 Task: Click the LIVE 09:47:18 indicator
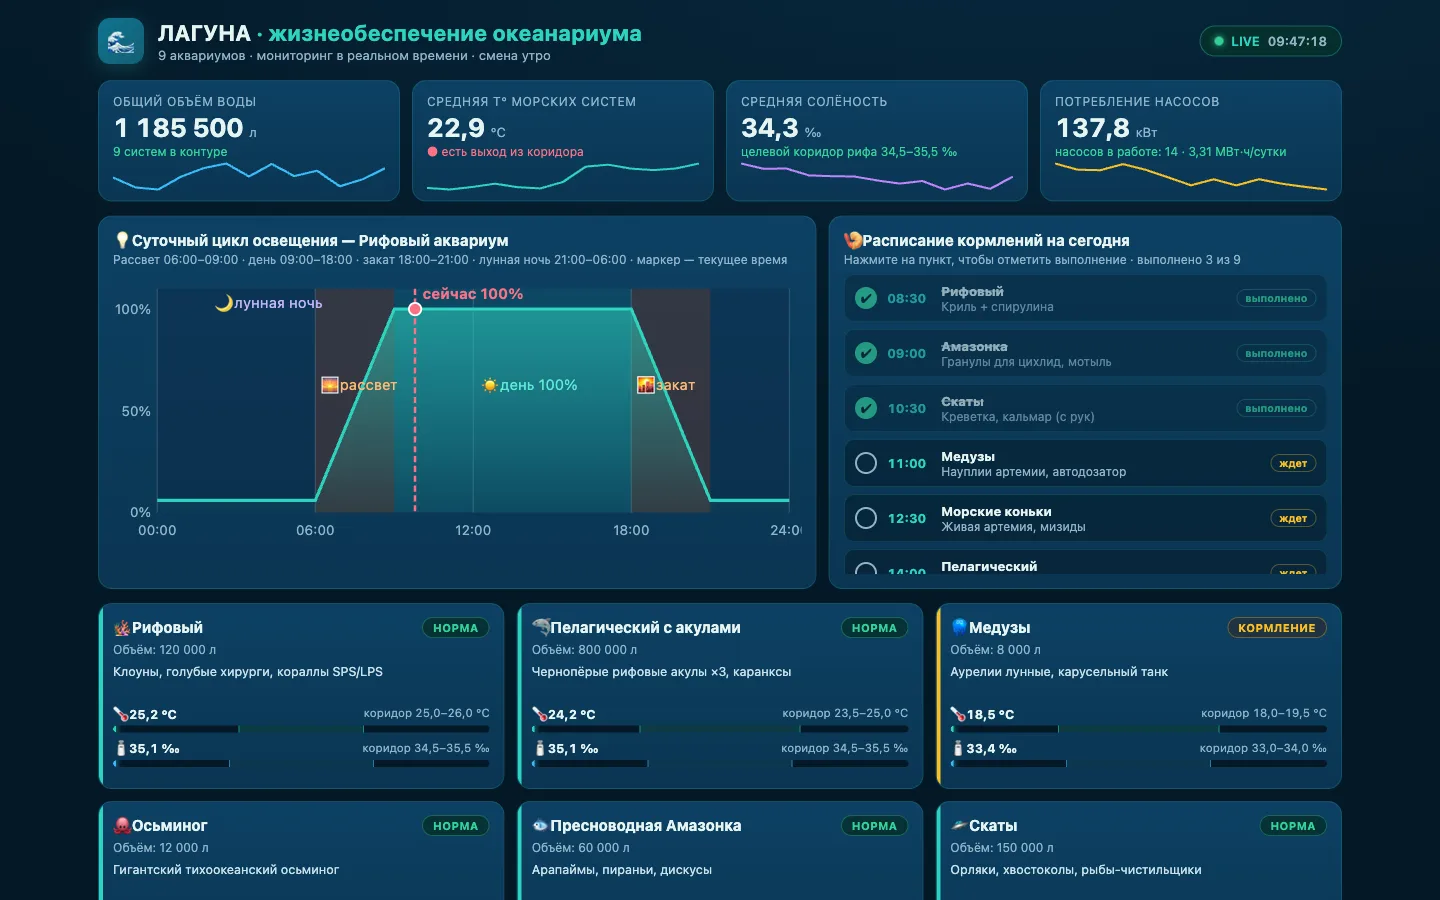click(x=1270, y=41)
